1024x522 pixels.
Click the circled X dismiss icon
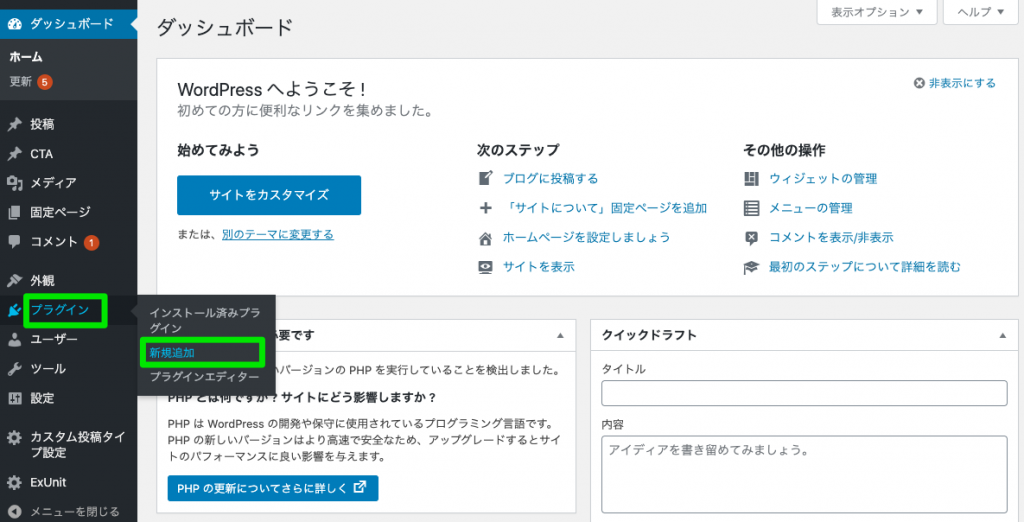point(920,83)
